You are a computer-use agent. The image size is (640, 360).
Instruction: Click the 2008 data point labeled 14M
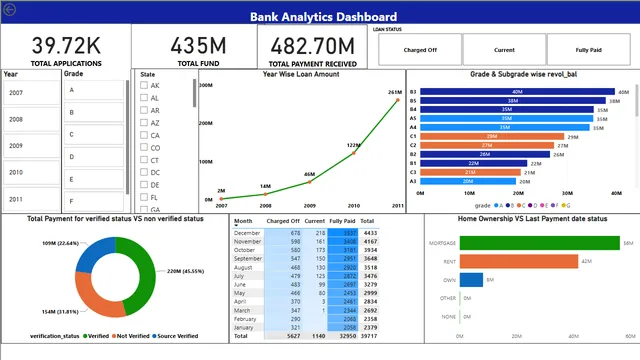pos(265,194)
